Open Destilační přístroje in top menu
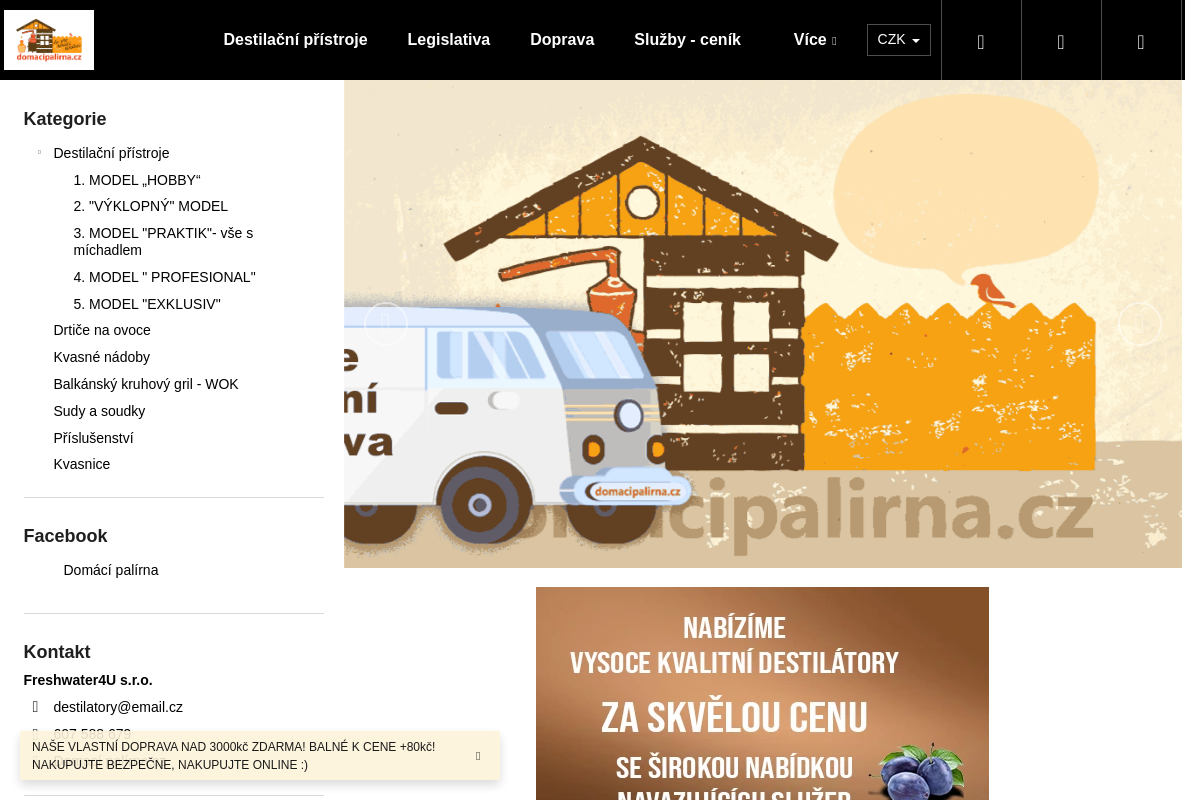1200x800 pixels. [x=295, y=40]
